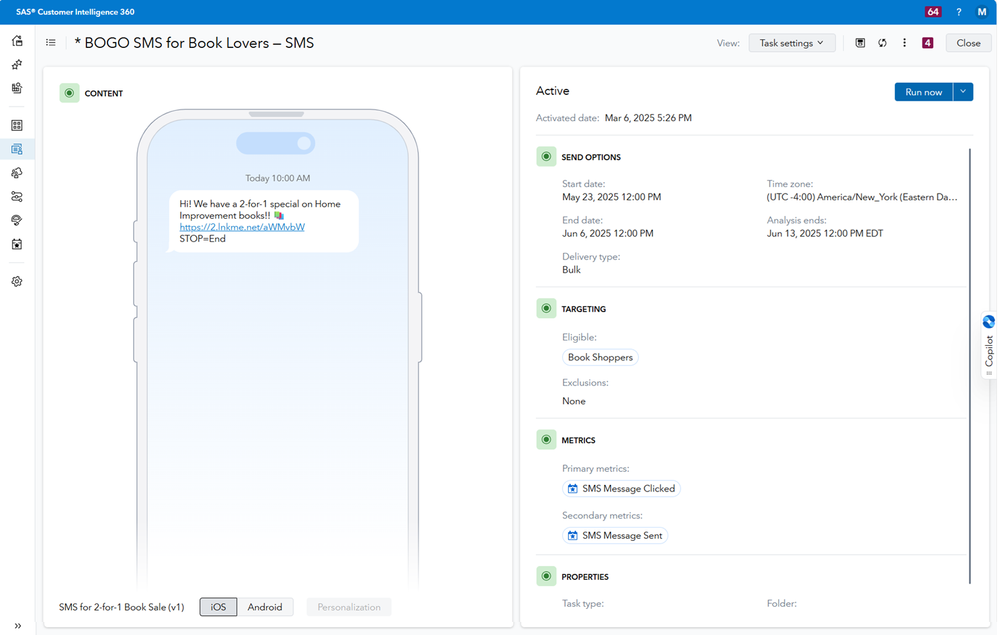This screenshot has width=999, height=635.
Task: Expand the Run now dropdown arrow
Action: 963,92
